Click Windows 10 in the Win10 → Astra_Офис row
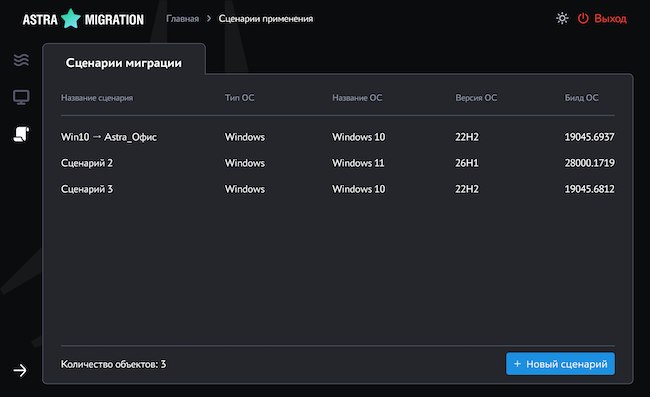Image resolution: width=650 pixels, height=397 pixels. 359,137
